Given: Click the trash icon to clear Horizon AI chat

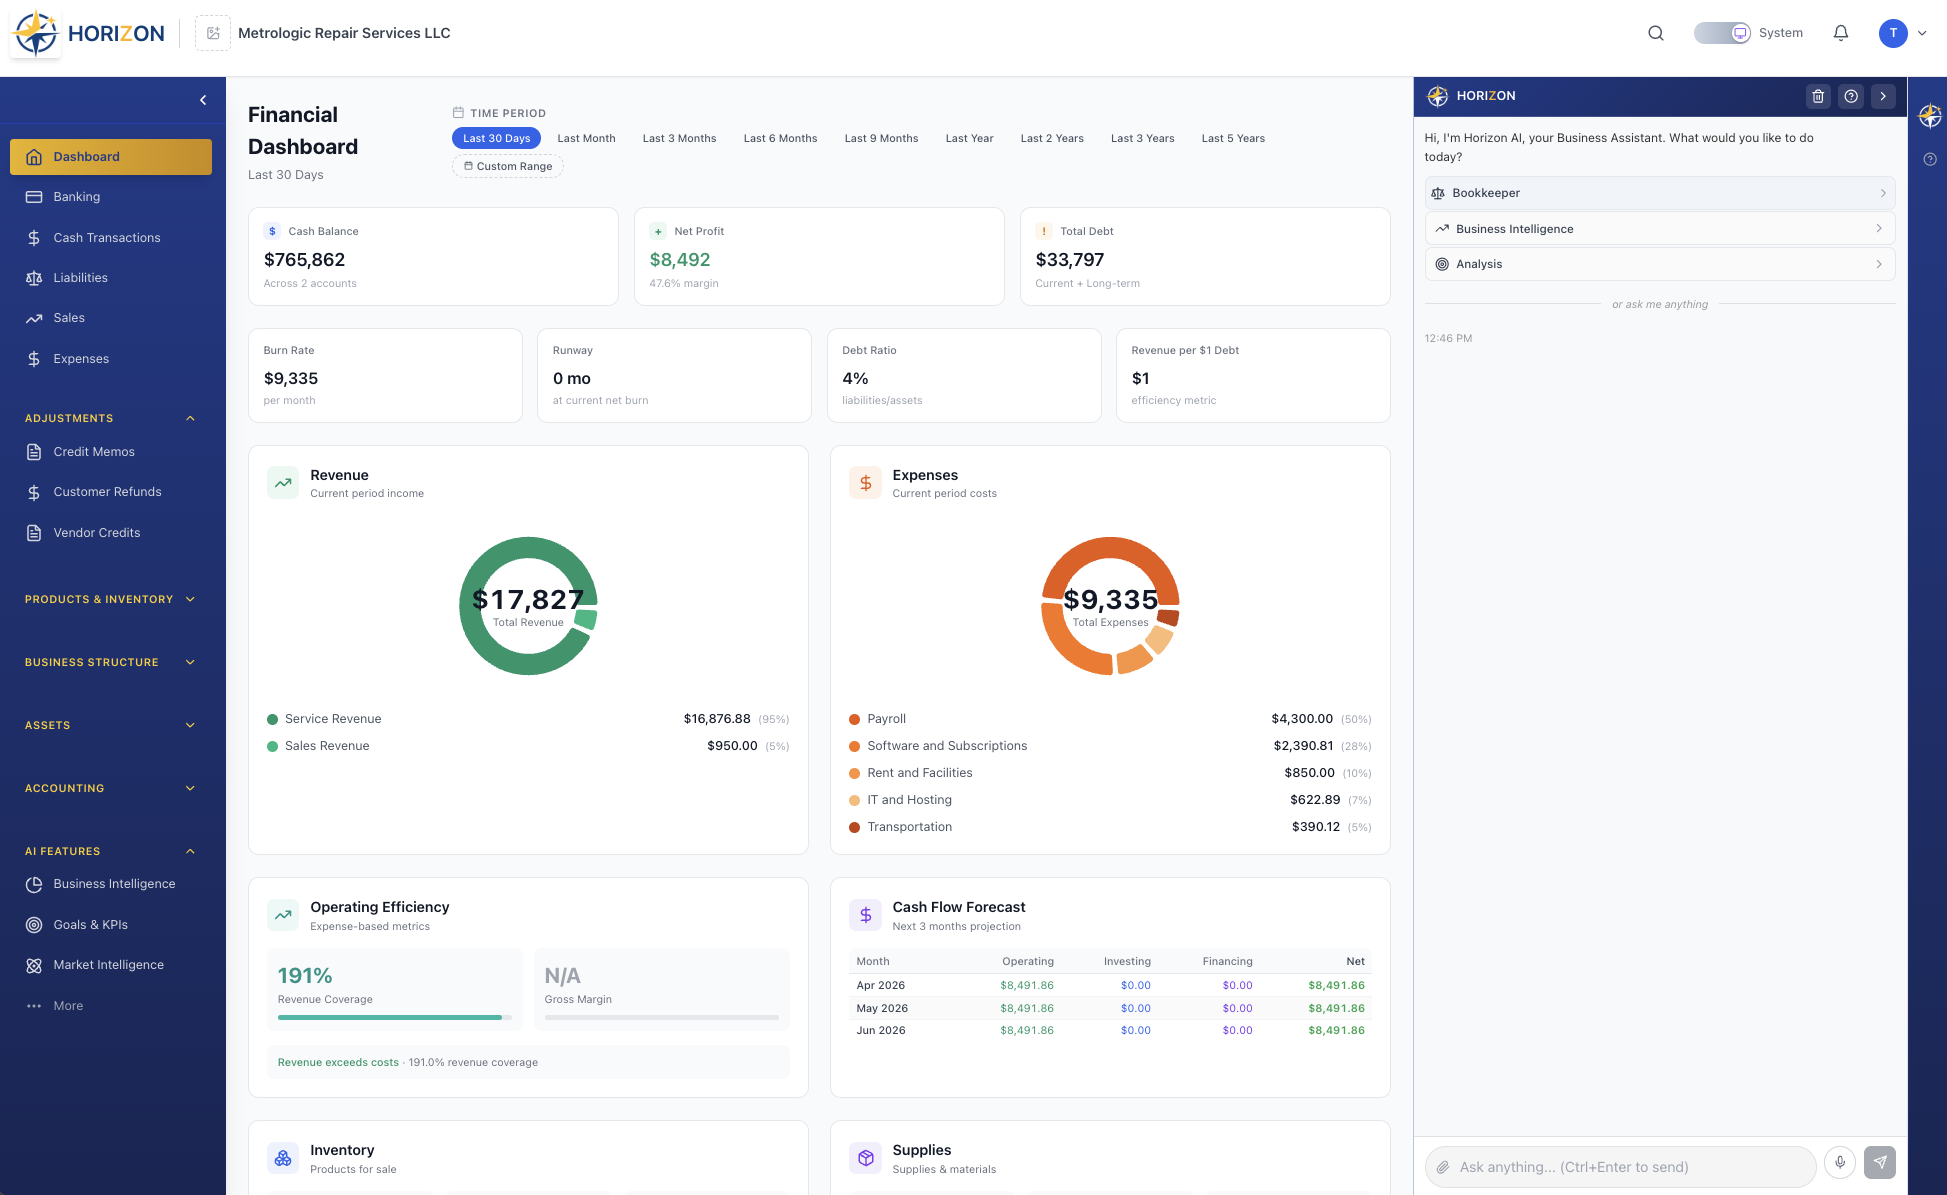Looking at the screenshot, I should pos(1819,96).
